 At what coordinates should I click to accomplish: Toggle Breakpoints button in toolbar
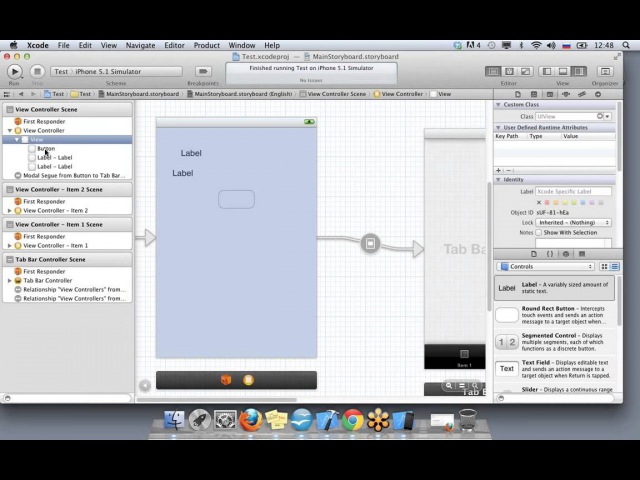pos(203,71)
